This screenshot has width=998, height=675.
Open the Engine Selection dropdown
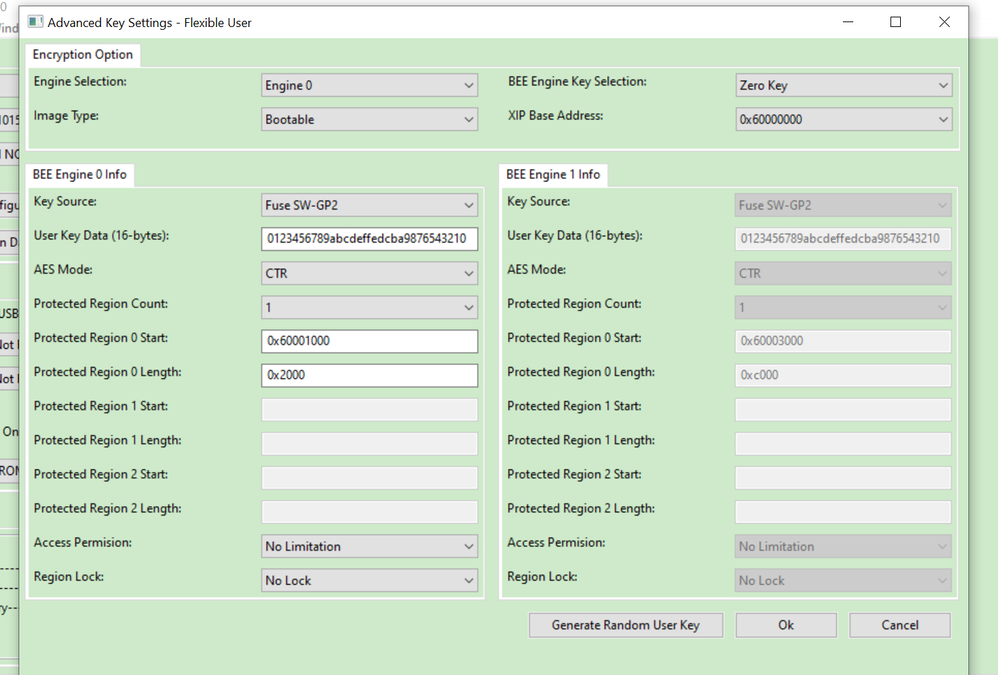click(x=369, y=85)
